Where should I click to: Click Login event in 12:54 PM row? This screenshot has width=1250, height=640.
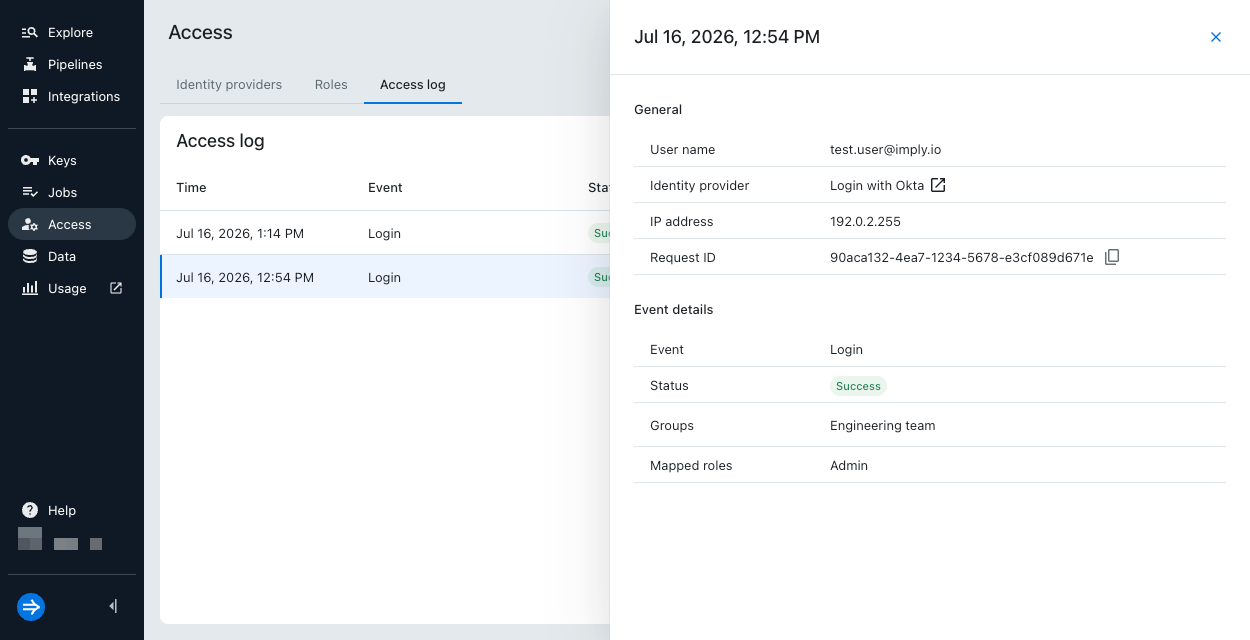(384, 277)
